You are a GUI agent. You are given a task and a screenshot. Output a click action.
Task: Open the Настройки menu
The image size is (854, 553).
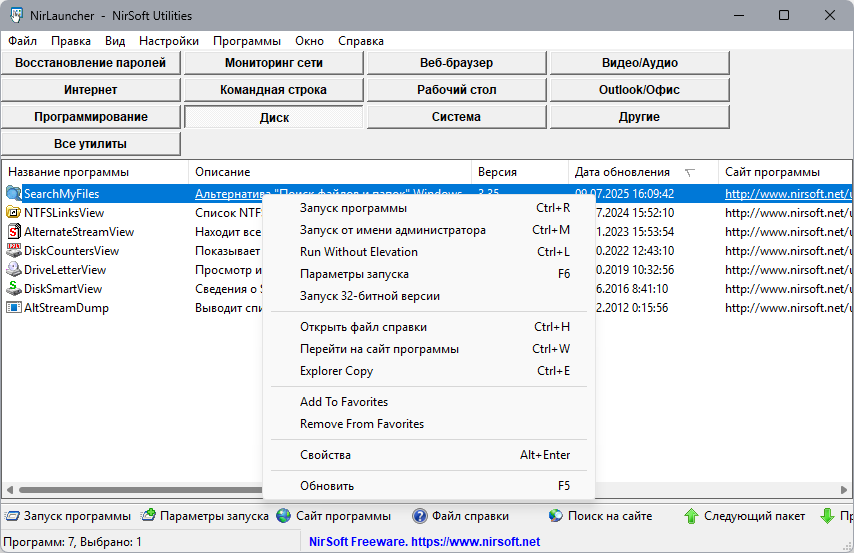(x=169, y=41)
